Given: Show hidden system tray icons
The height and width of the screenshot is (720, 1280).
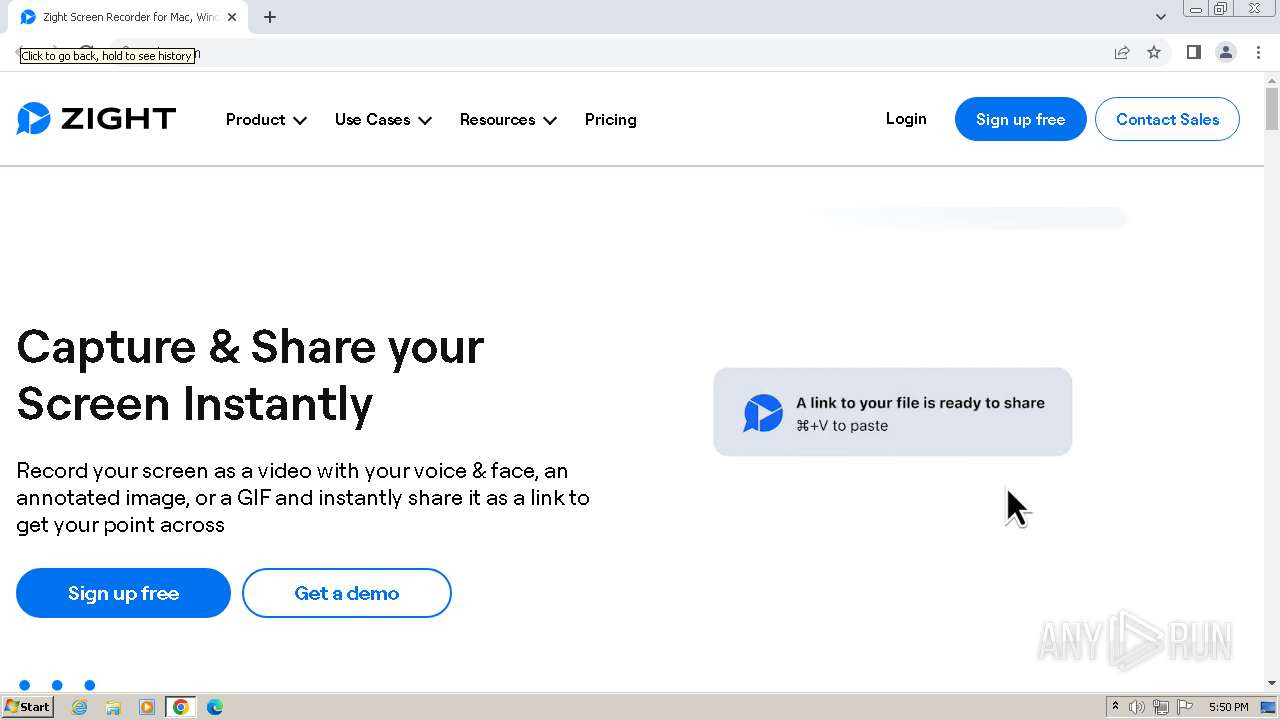Looking at the screenshot, I should (x=1115, y=707).
